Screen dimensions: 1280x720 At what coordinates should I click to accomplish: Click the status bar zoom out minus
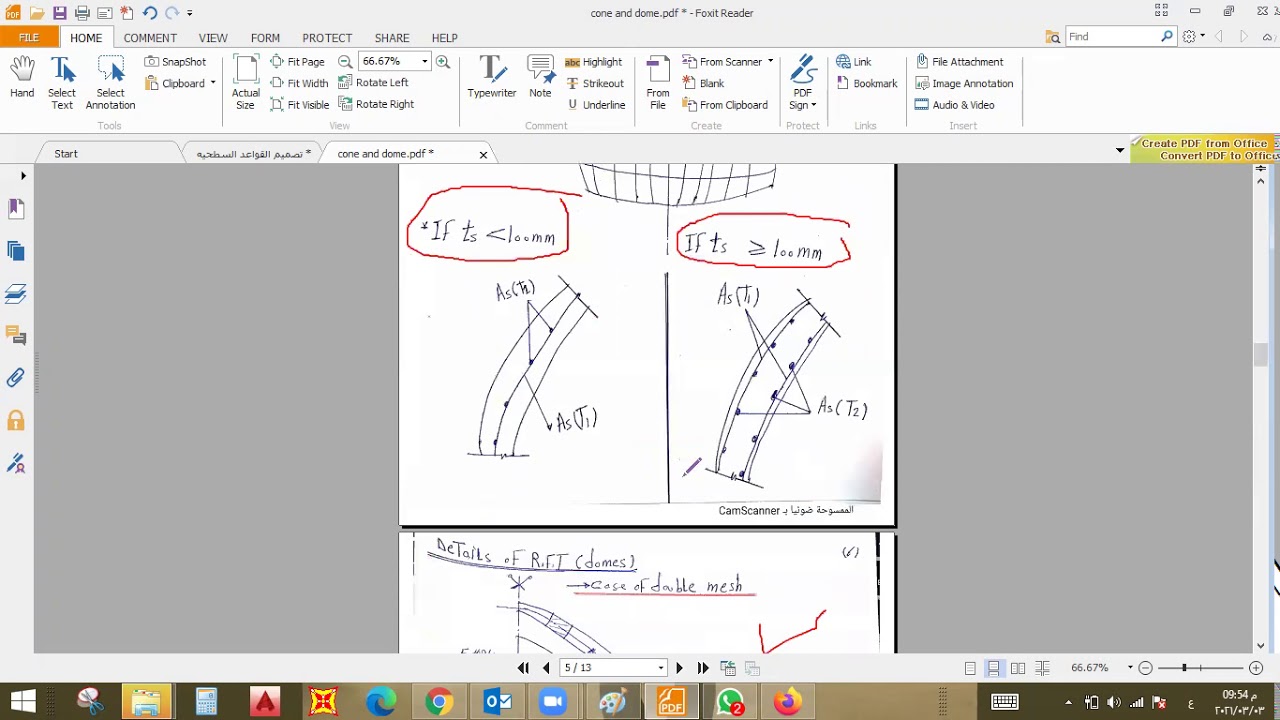tap(1146, 668)
